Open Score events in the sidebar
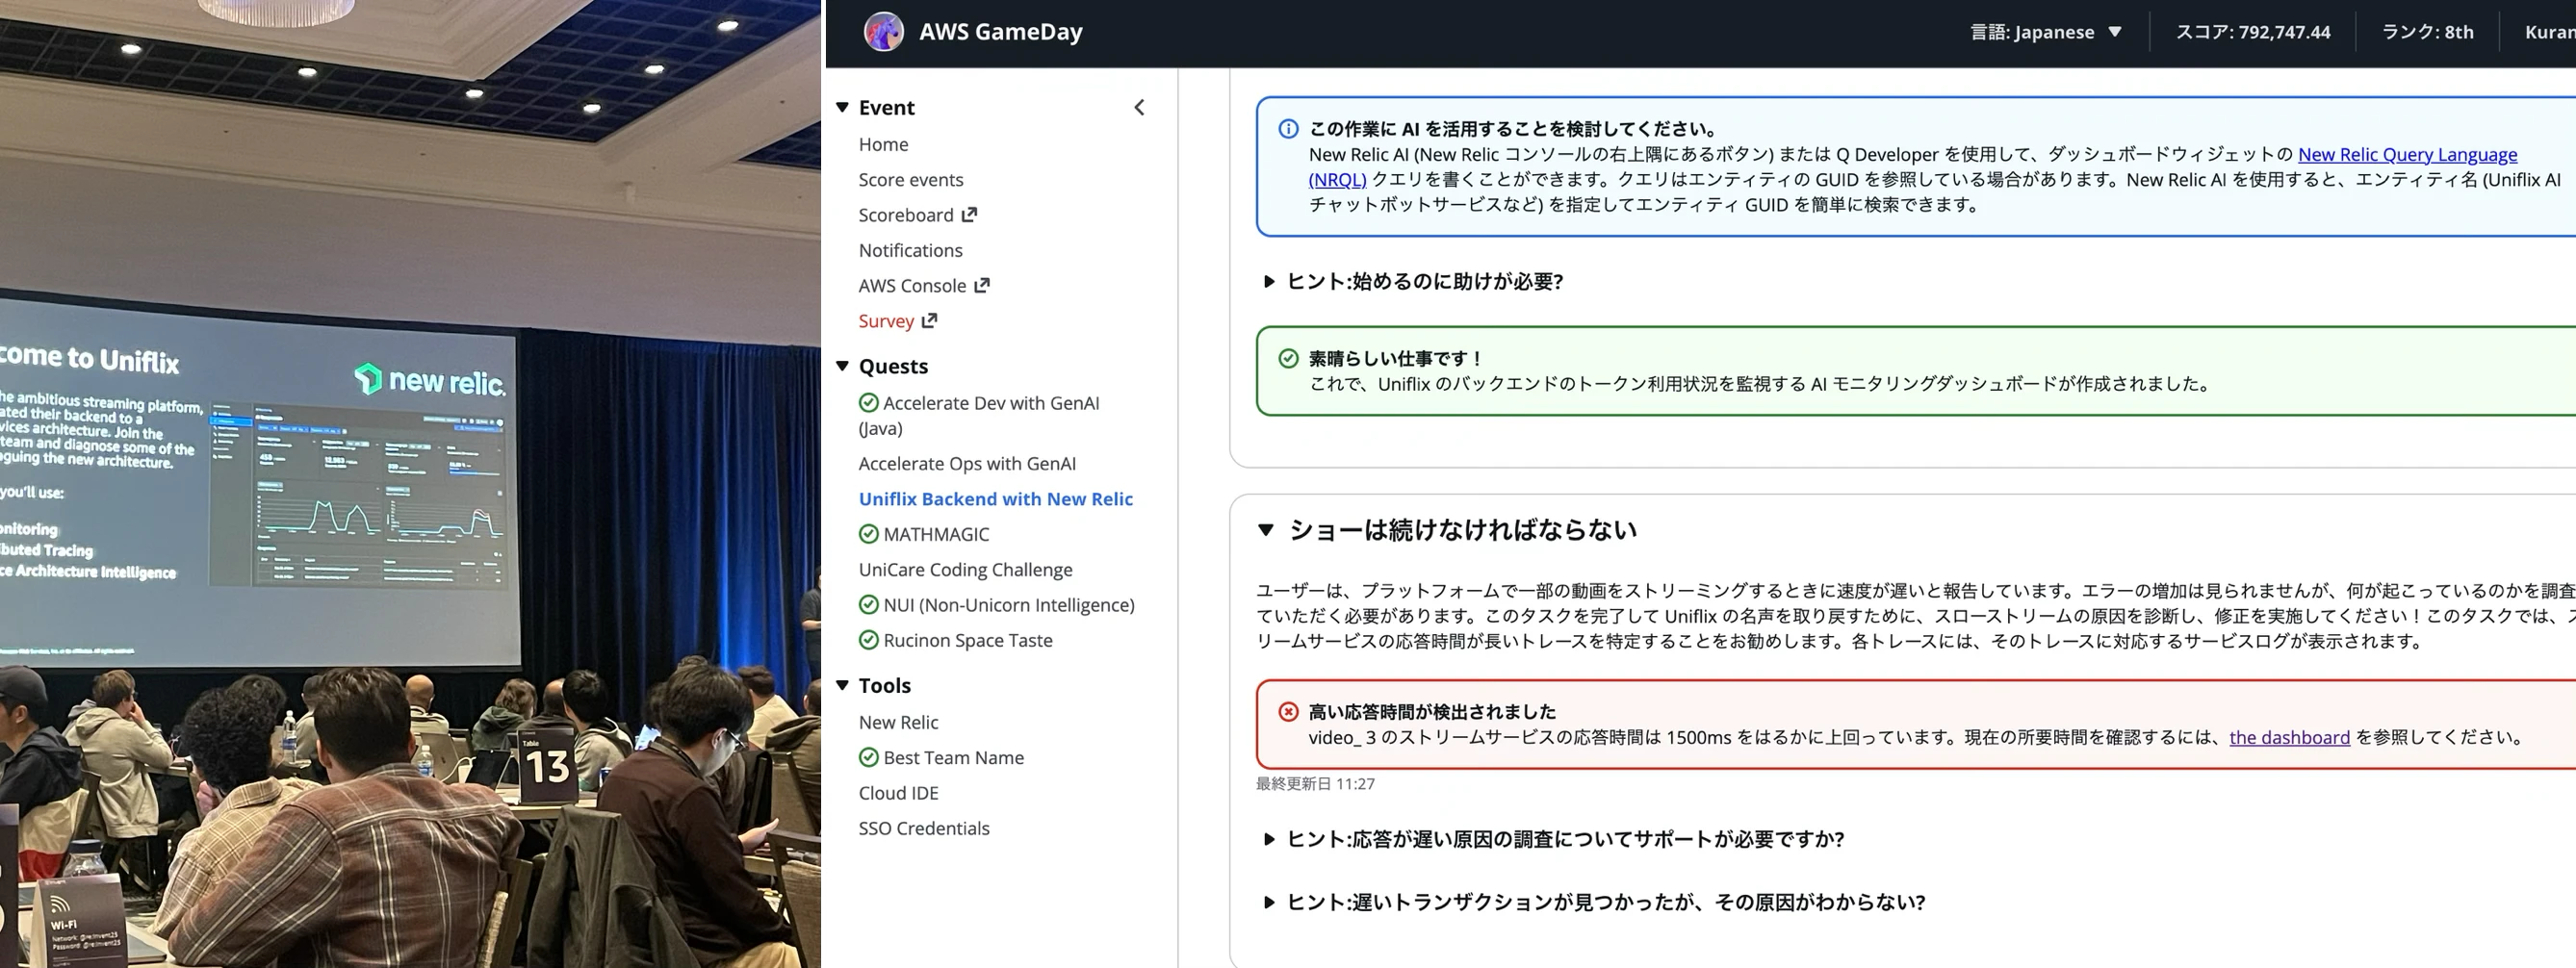Viewport: 2576px width, 968px height. (911, 179)
